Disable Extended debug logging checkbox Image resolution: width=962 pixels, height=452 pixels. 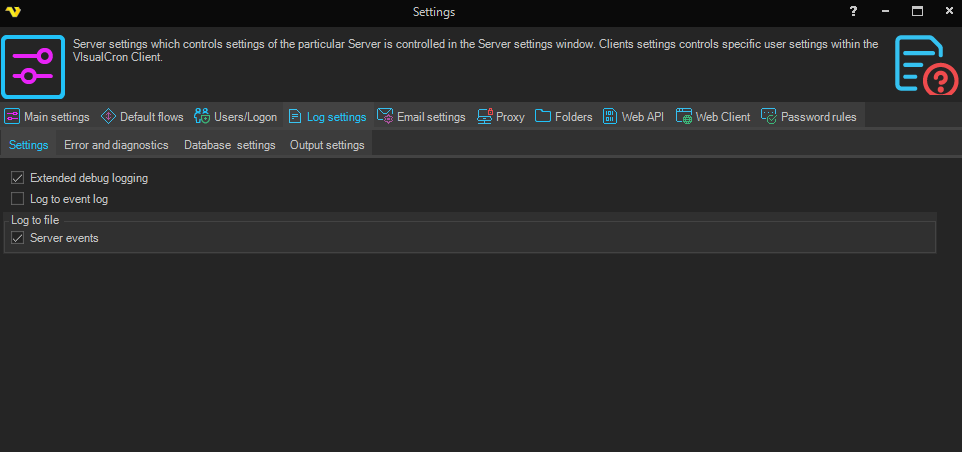click(x=18, y=178)
